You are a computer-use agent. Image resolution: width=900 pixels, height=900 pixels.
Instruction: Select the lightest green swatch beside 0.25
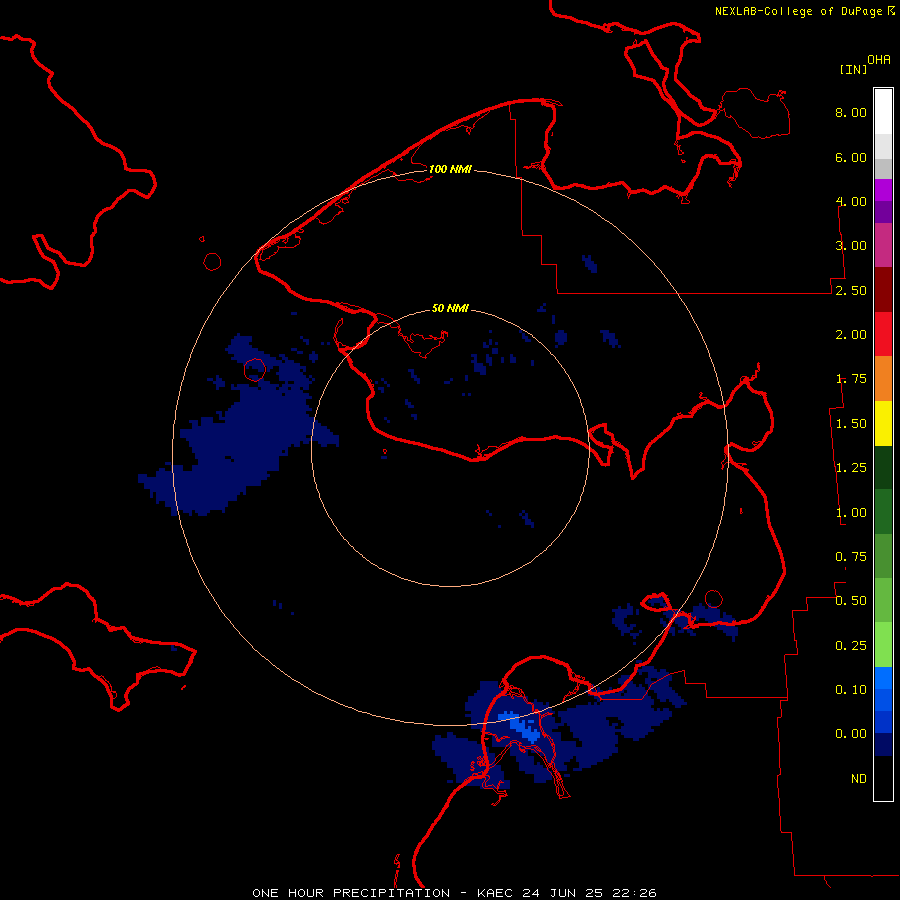pyautogui.click(x=883, y=645)
